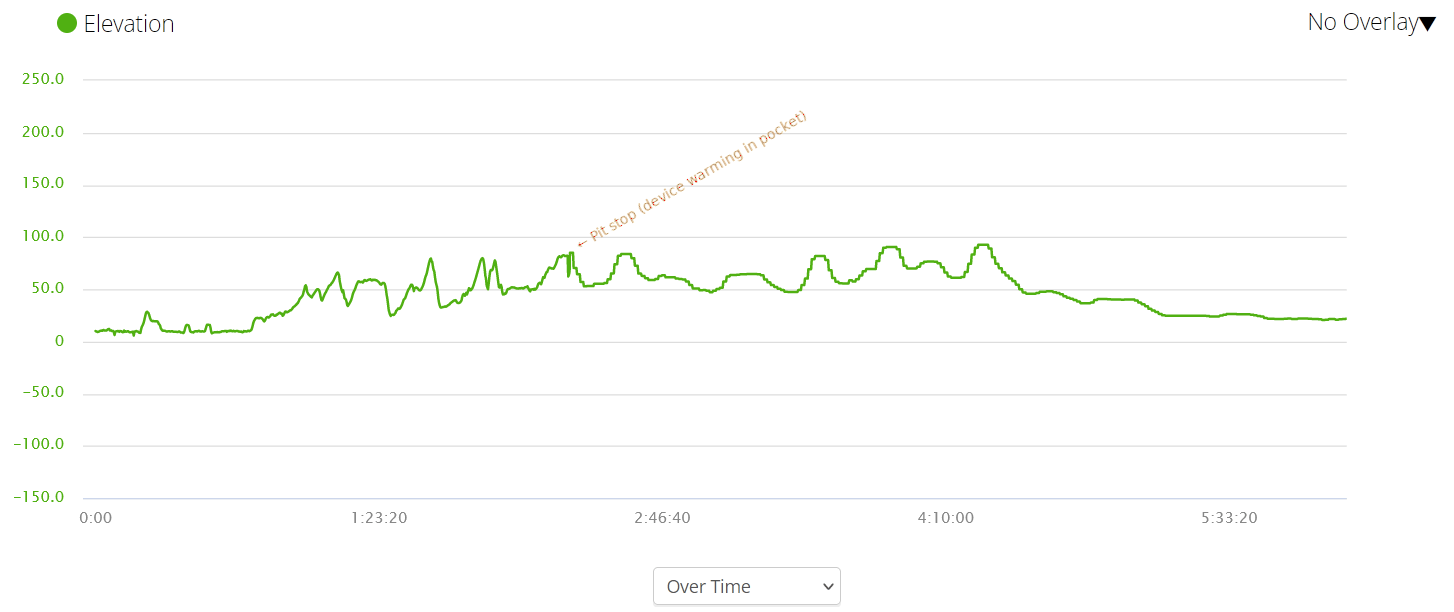Click the elevation line at its starting point

click(x=96, y=329)
